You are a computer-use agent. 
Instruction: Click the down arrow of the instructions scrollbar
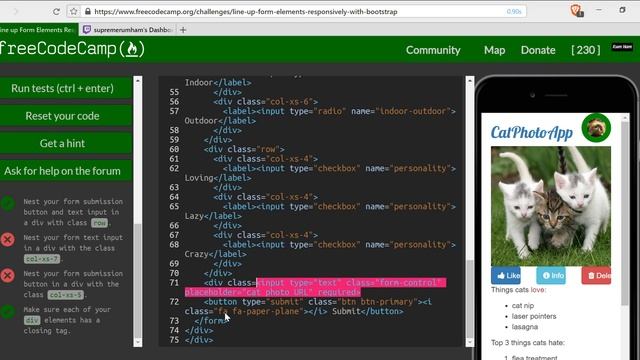138,342
